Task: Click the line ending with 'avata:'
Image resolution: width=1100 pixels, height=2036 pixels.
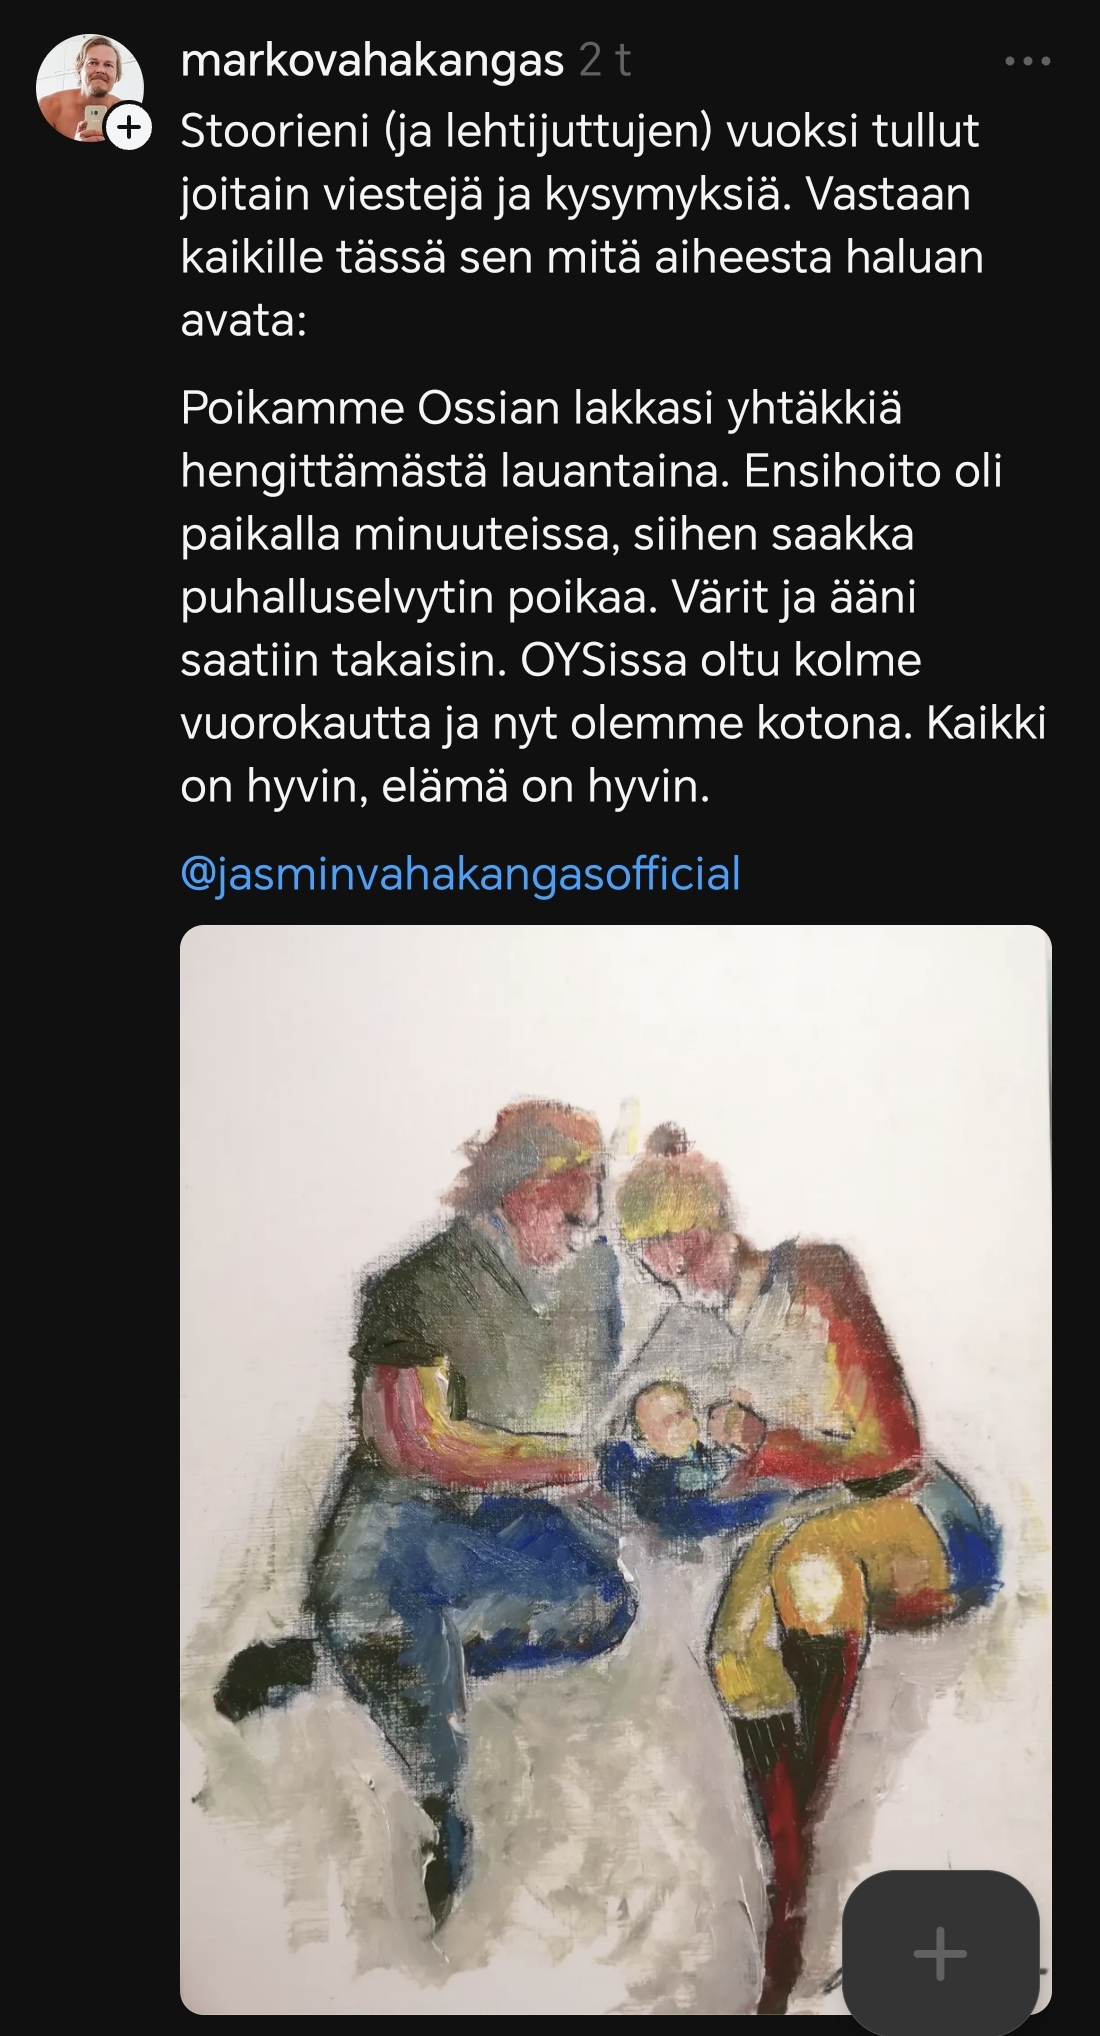Action: coord(243,320)
